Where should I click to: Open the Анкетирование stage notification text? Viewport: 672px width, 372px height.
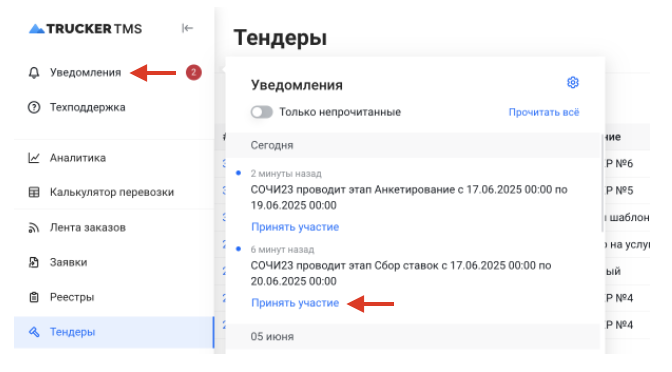point(409,198)
